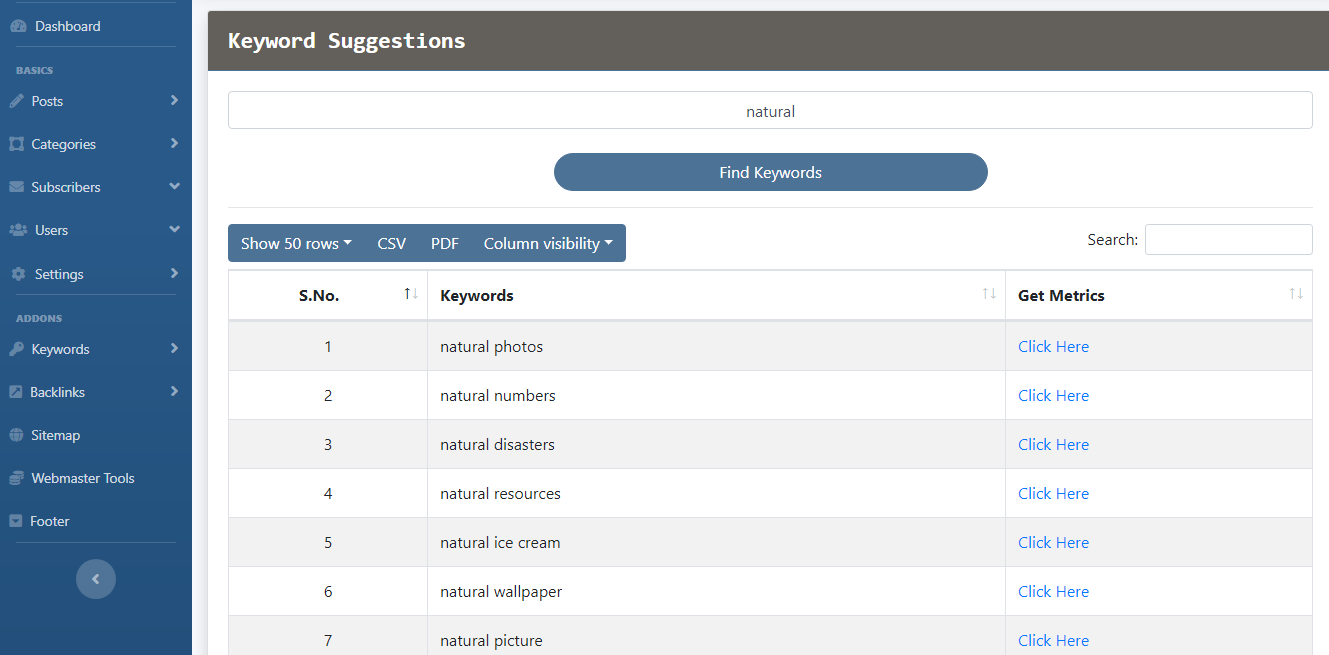Viewport: 1329px width, 655px height.
Task: Click the Subscribers envelope icon
Action: click(x=17, y=187)
